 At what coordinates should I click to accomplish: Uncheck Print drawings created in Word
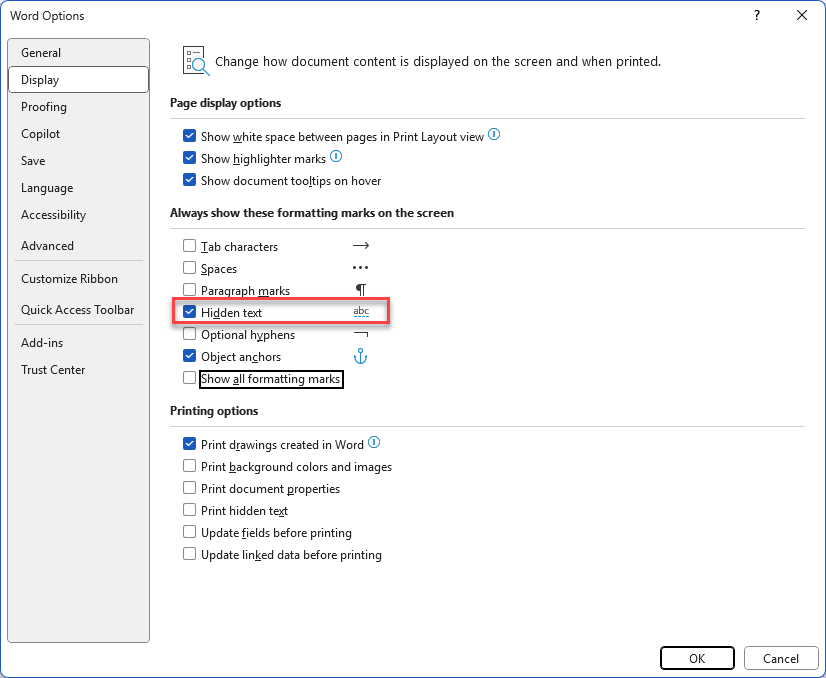click(190, 444)
